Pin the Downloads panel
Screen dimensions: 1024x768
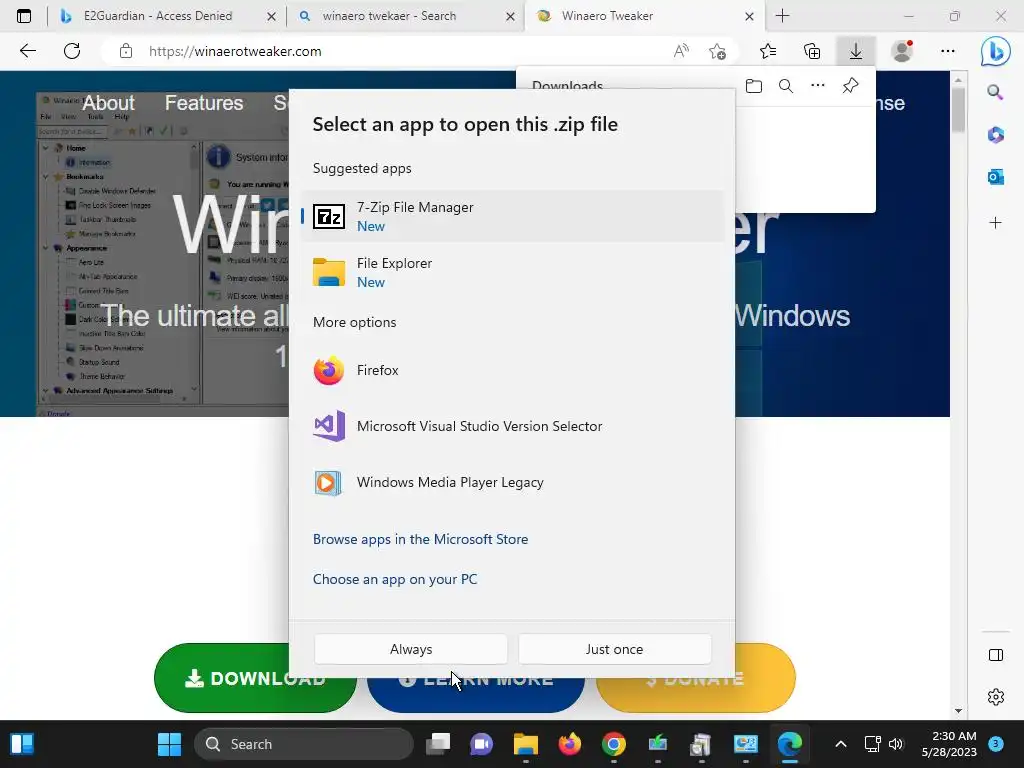pyautogui.click(x=850, y=86)
